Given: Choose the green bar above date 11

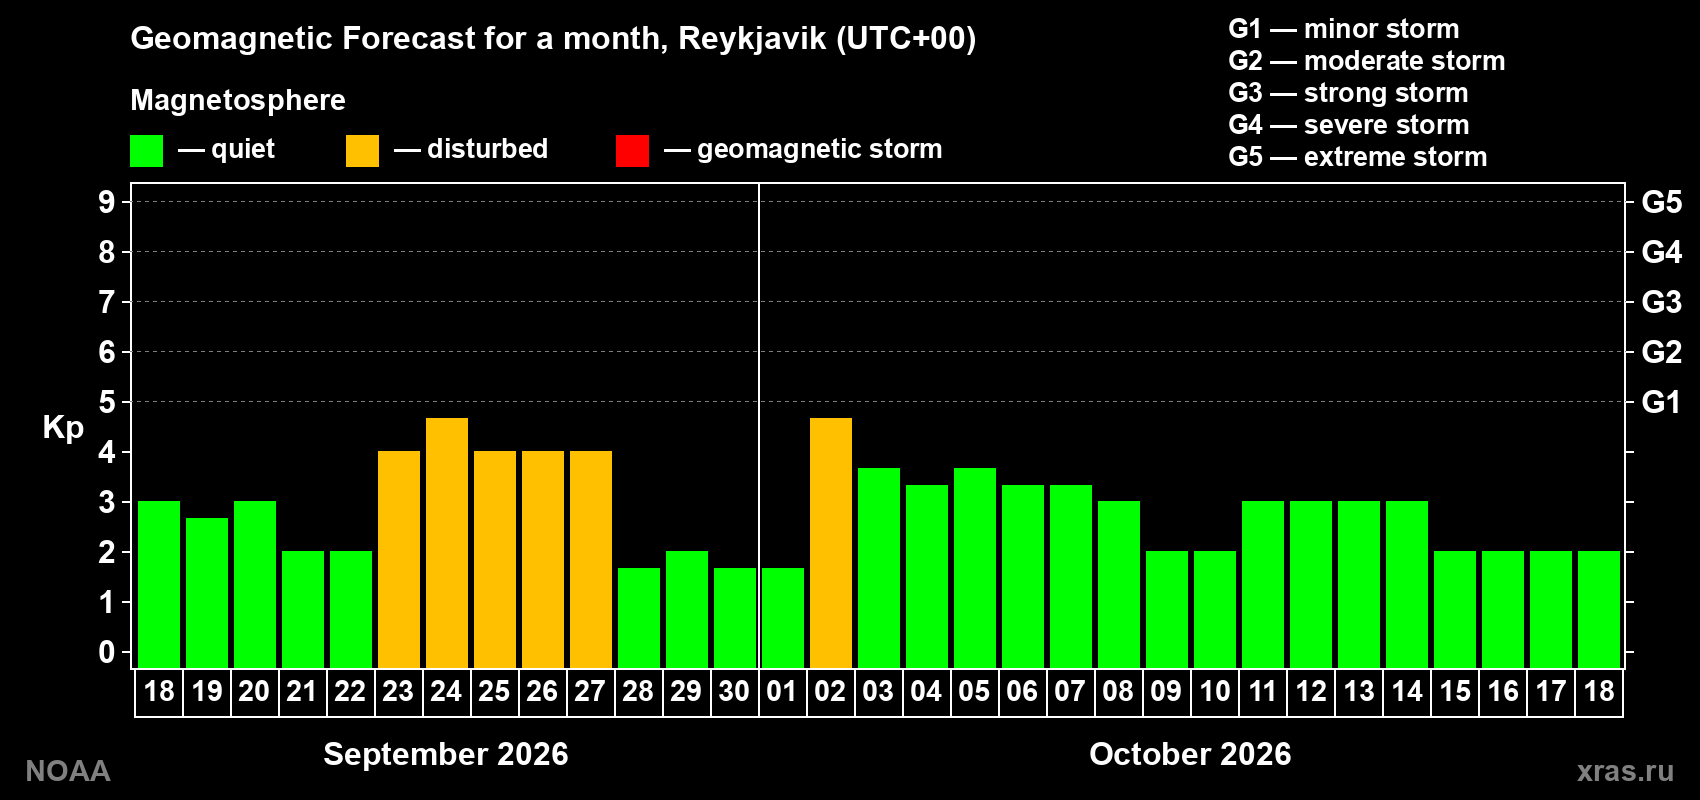Looking at the screenshot, I should pos(1263,585).
